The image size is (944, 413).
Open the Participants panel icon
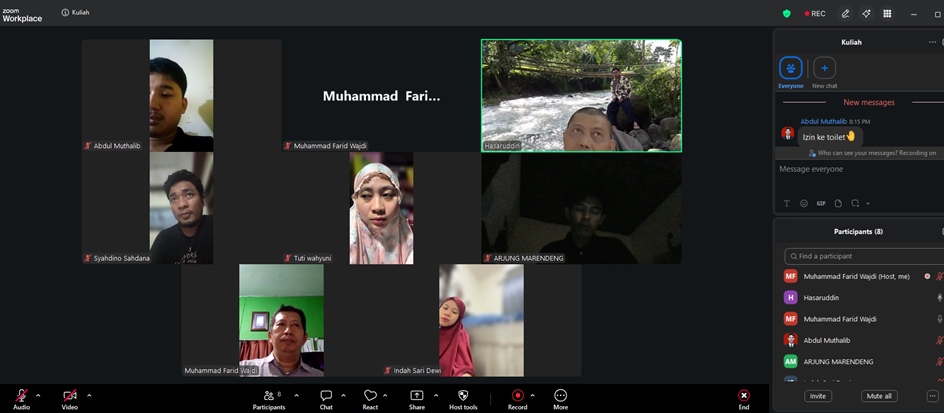269,396
